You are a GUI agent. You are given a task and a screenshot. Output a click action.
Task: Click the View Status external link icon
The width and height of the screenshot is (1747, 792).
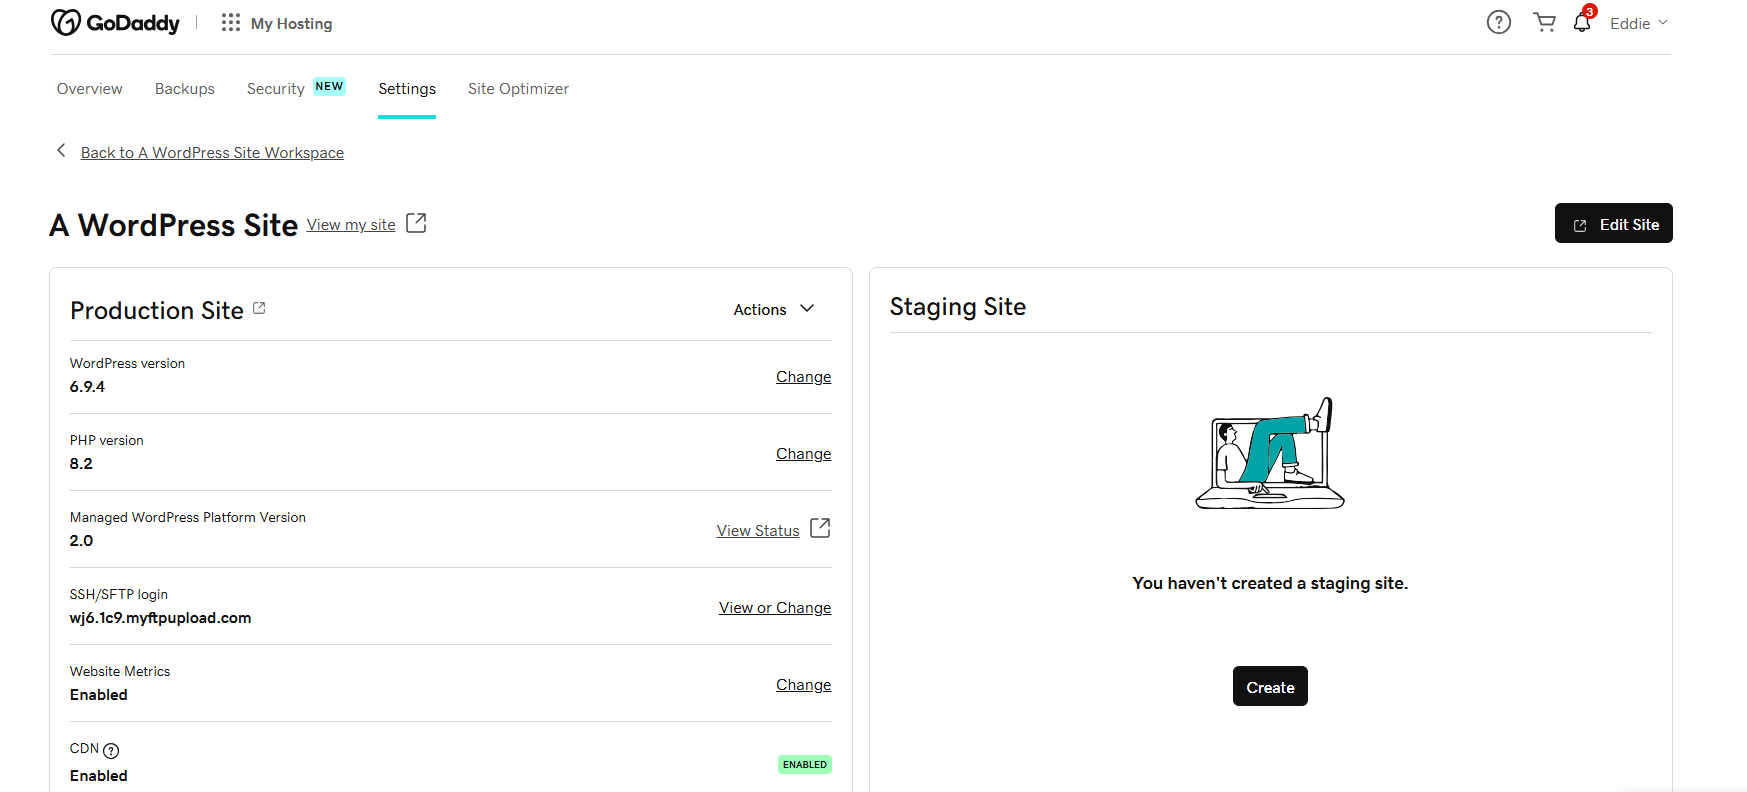pyautogui.click(x=820, y=528)
